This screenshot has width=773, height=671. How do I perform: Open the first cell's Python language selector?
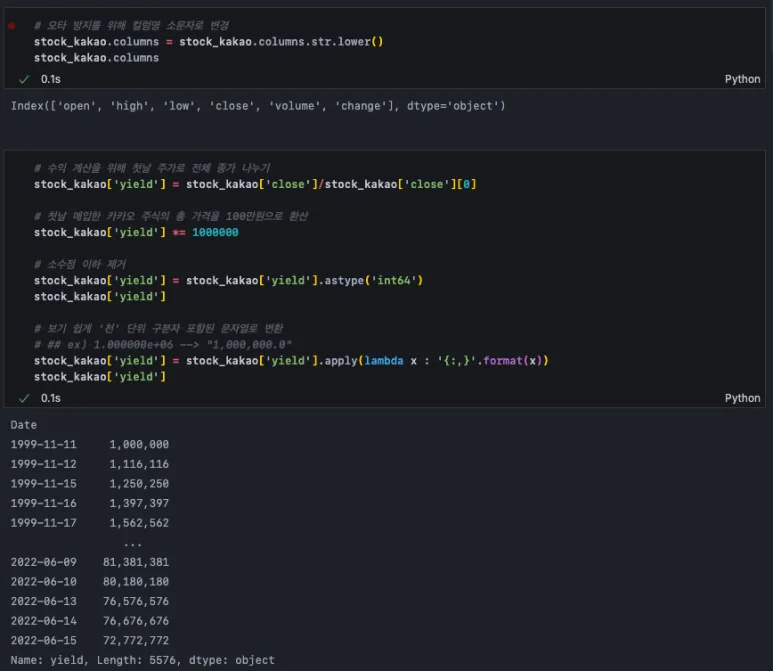[742, 79]
